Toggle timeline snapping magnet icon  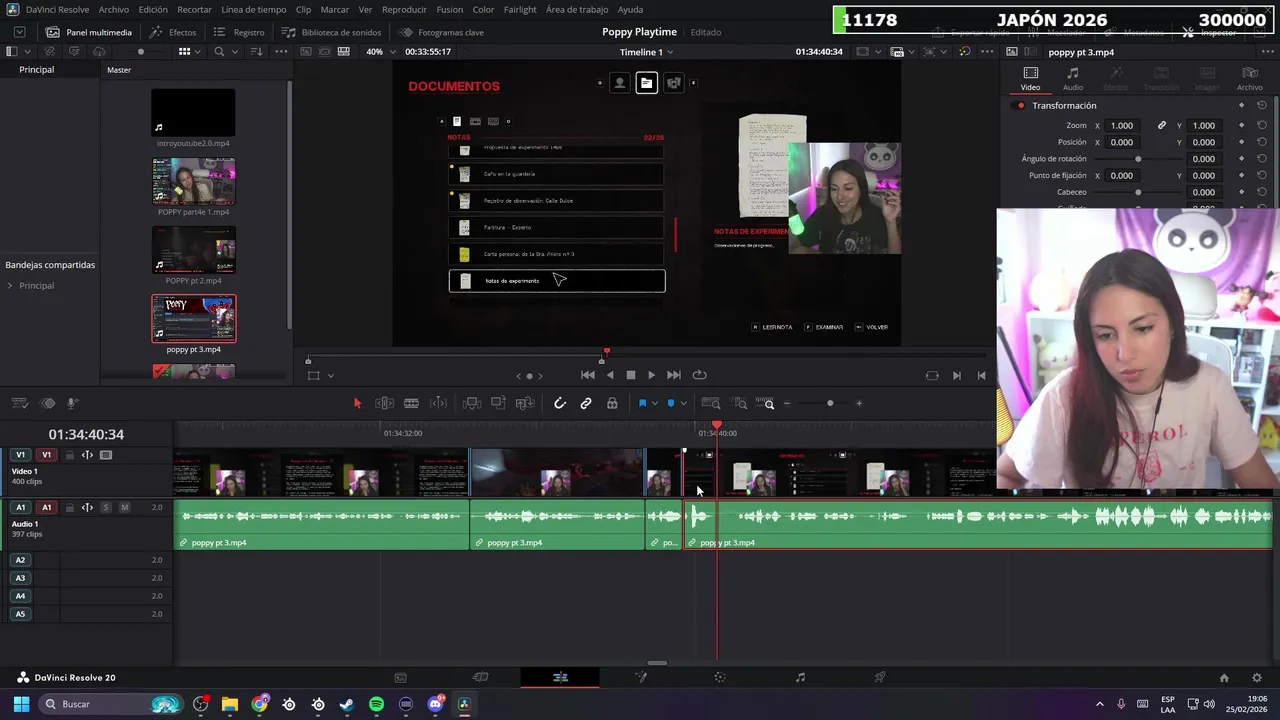tap(560, 403)
